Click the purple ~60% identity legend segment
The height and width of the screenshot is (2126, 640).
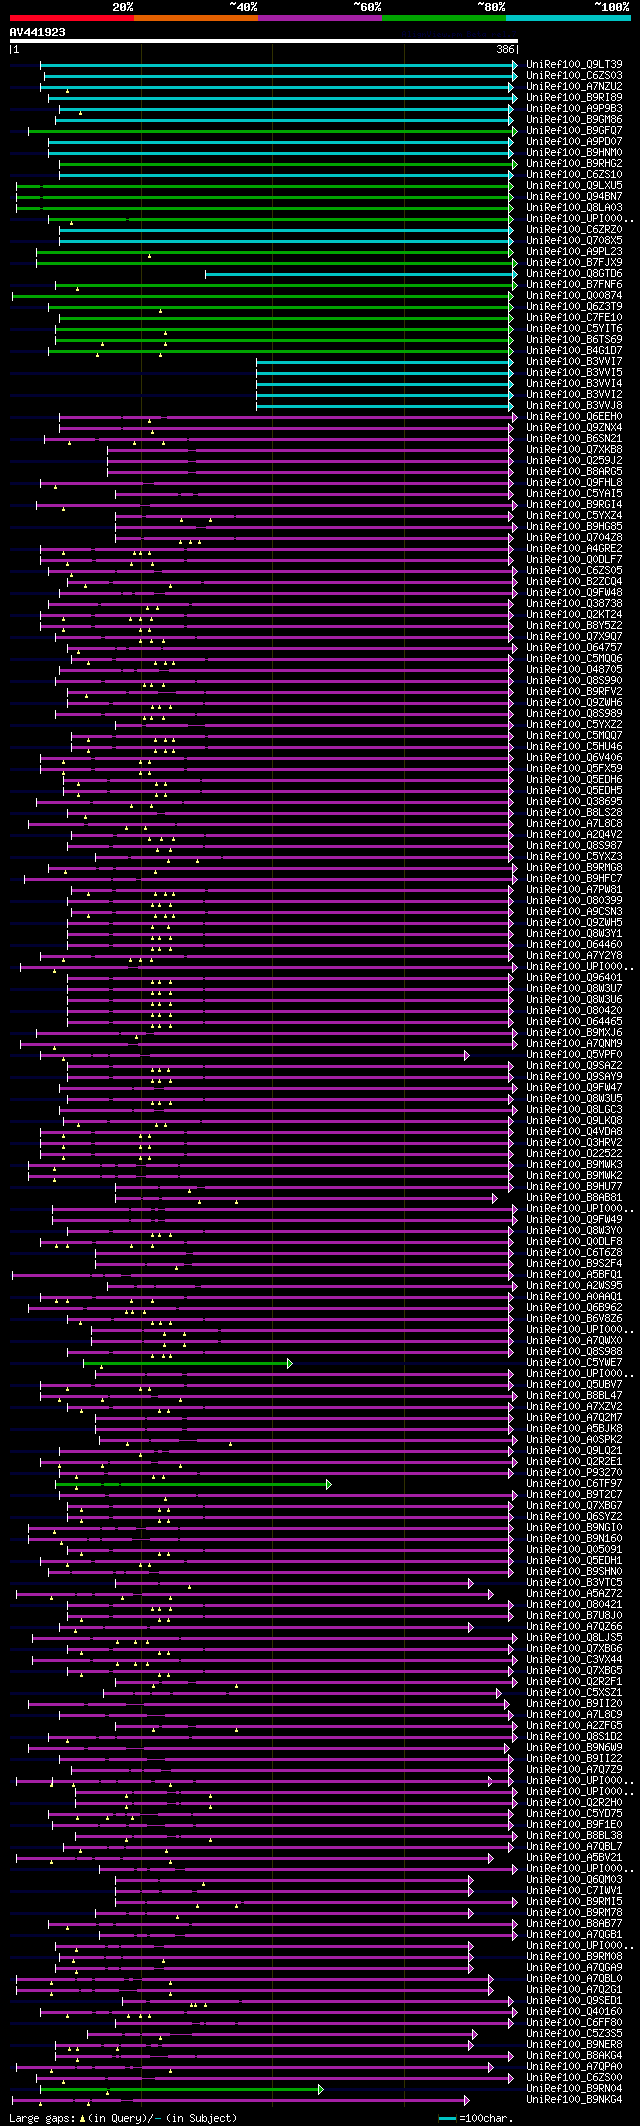[x=320, y=18]
